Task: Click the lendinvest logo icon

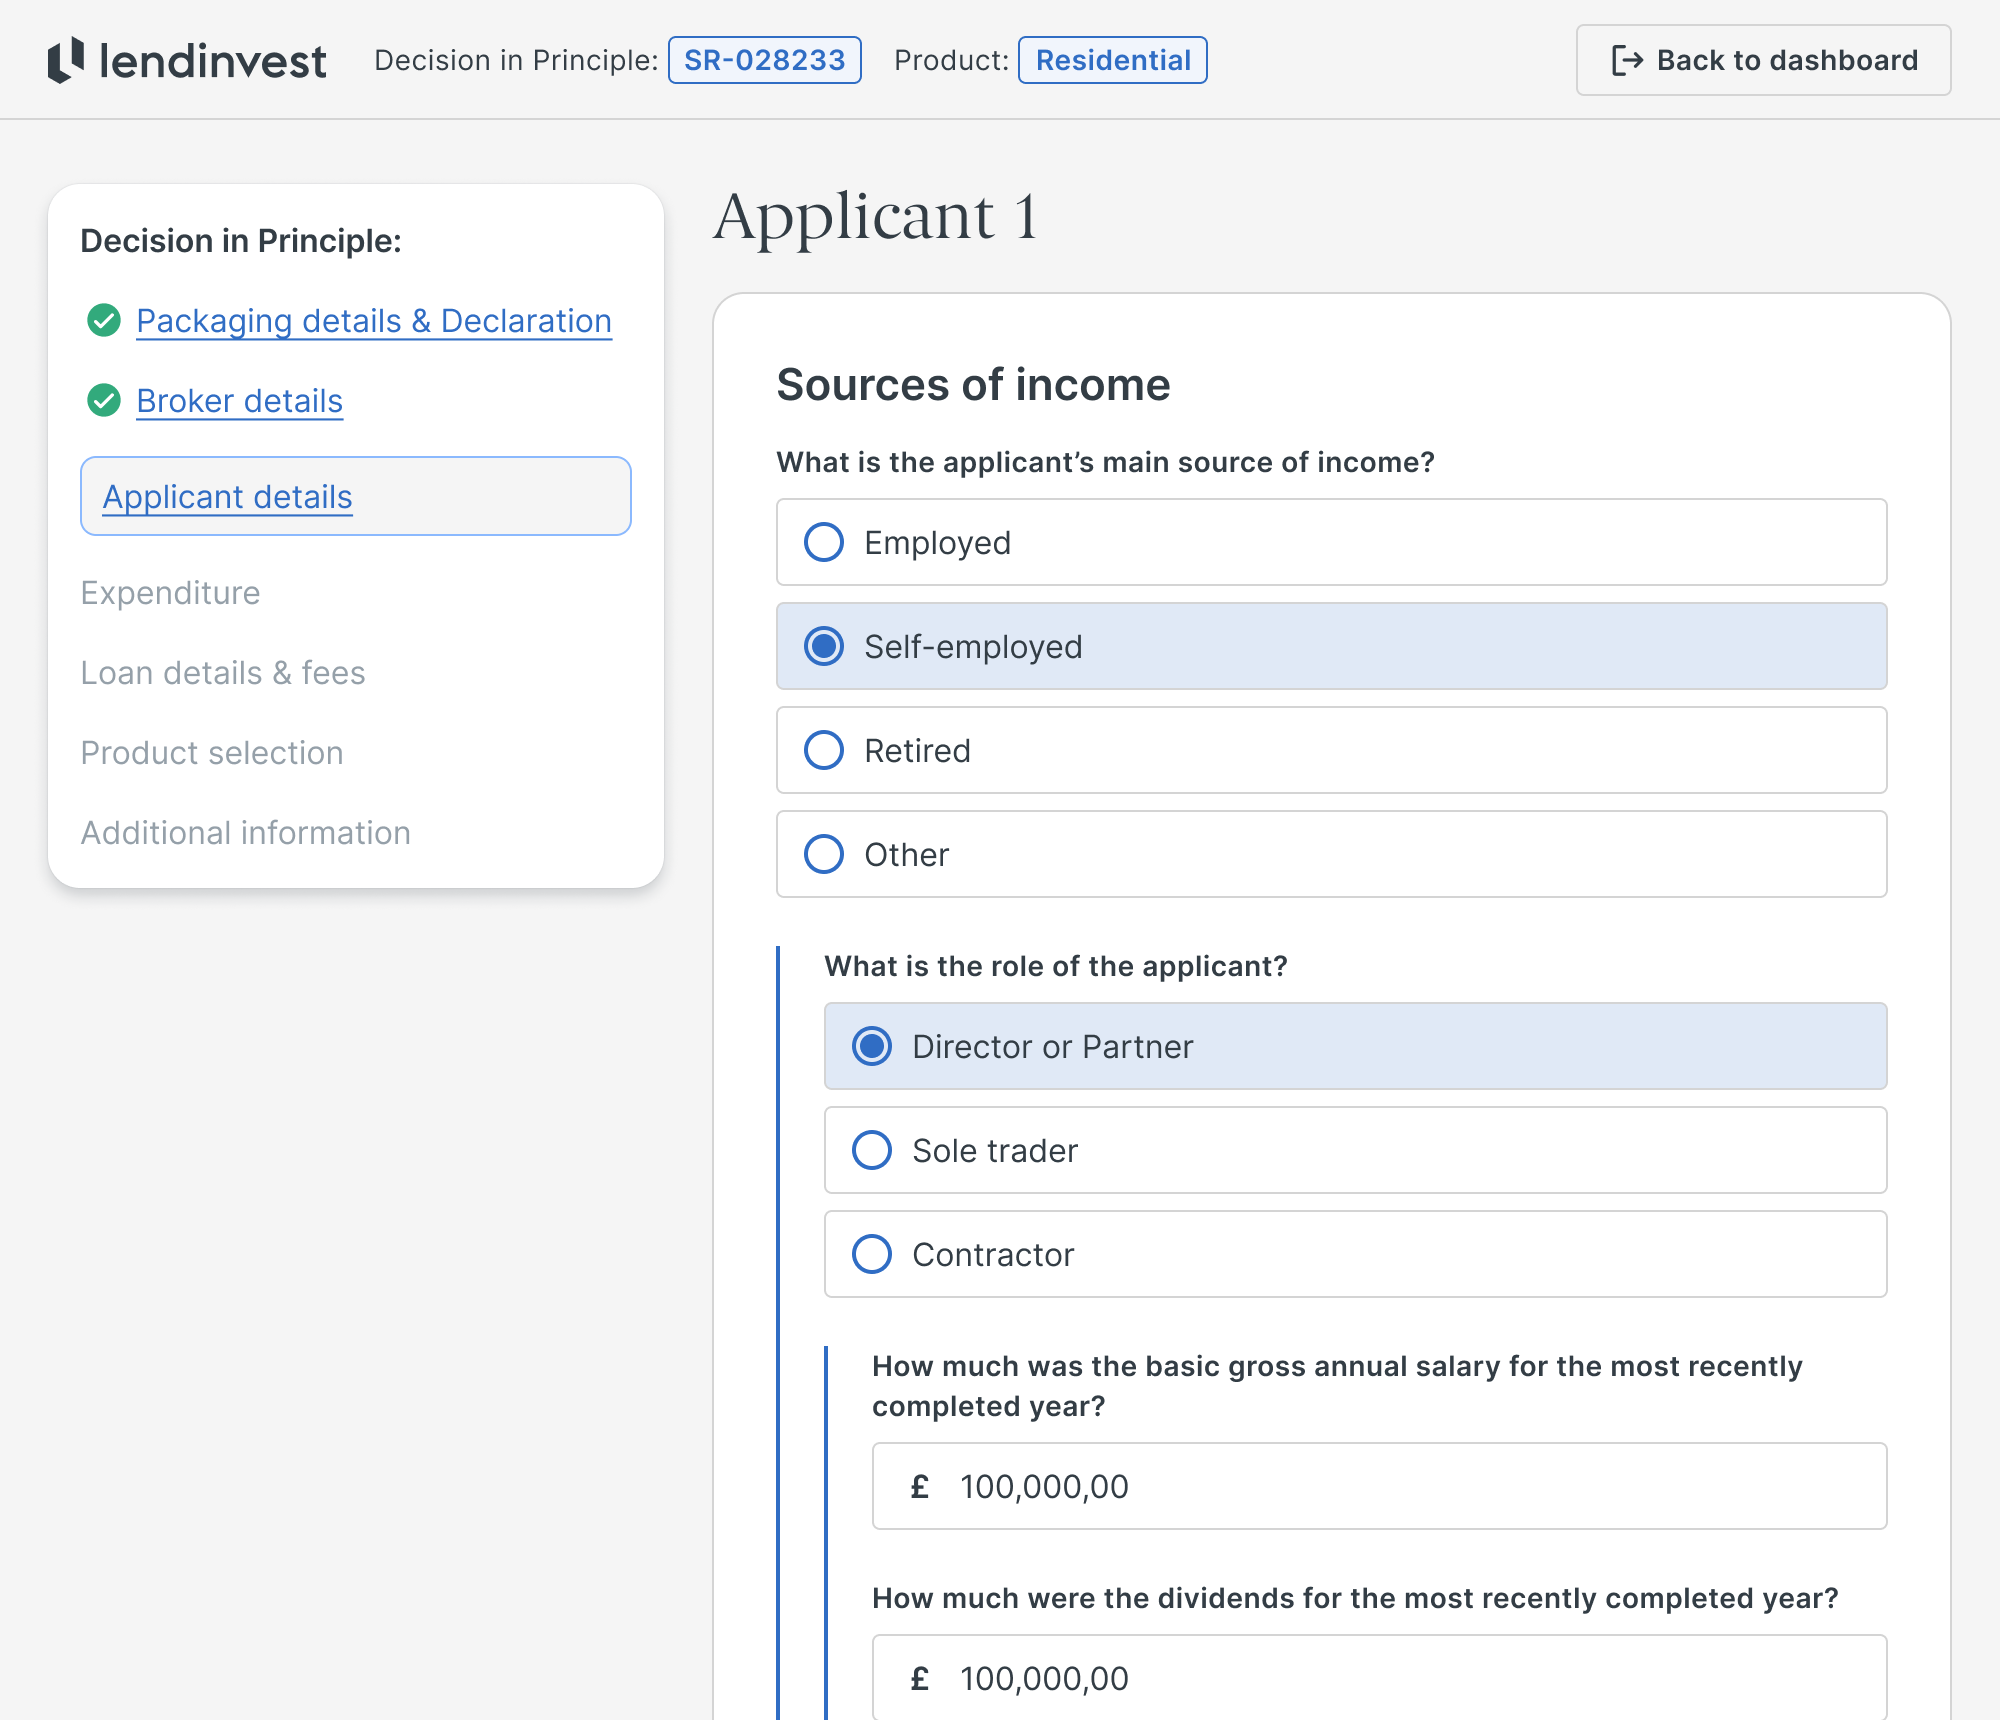Action: coord(66,60)
